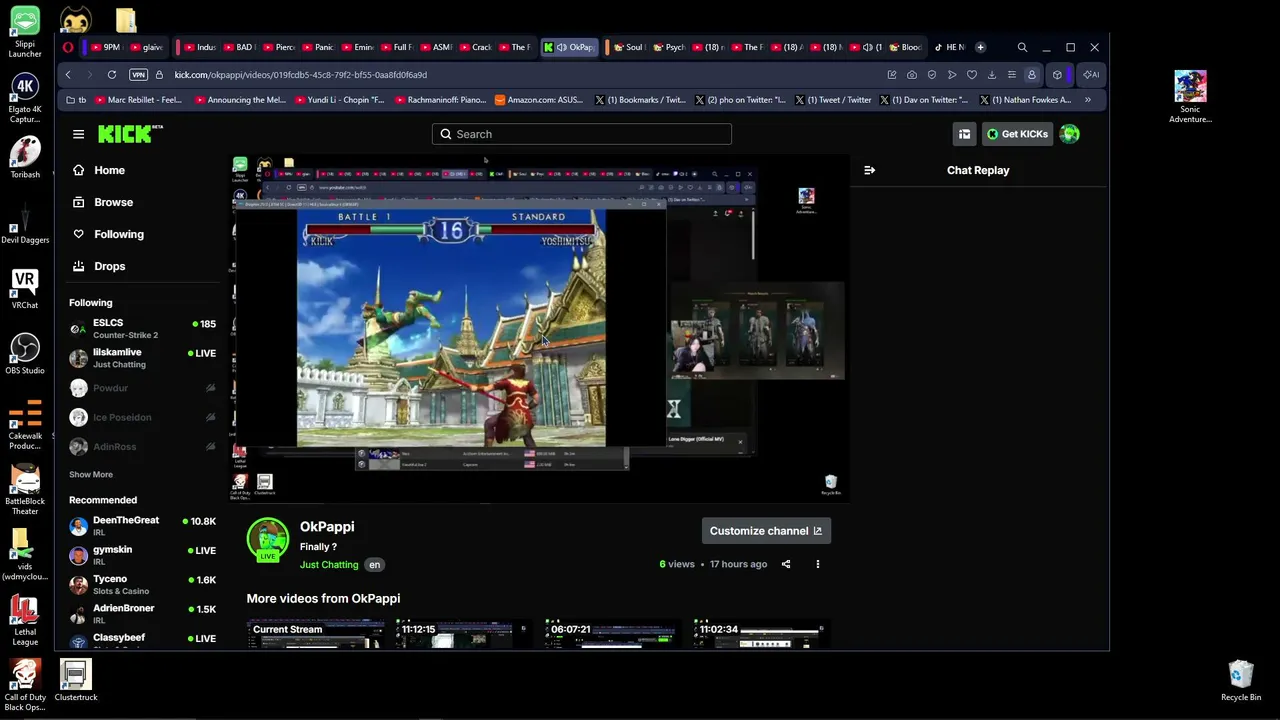The width and height of the screenshot is (1280, 720).
Task: Click the 'en' language tag
Action: (x=374, y=565)
